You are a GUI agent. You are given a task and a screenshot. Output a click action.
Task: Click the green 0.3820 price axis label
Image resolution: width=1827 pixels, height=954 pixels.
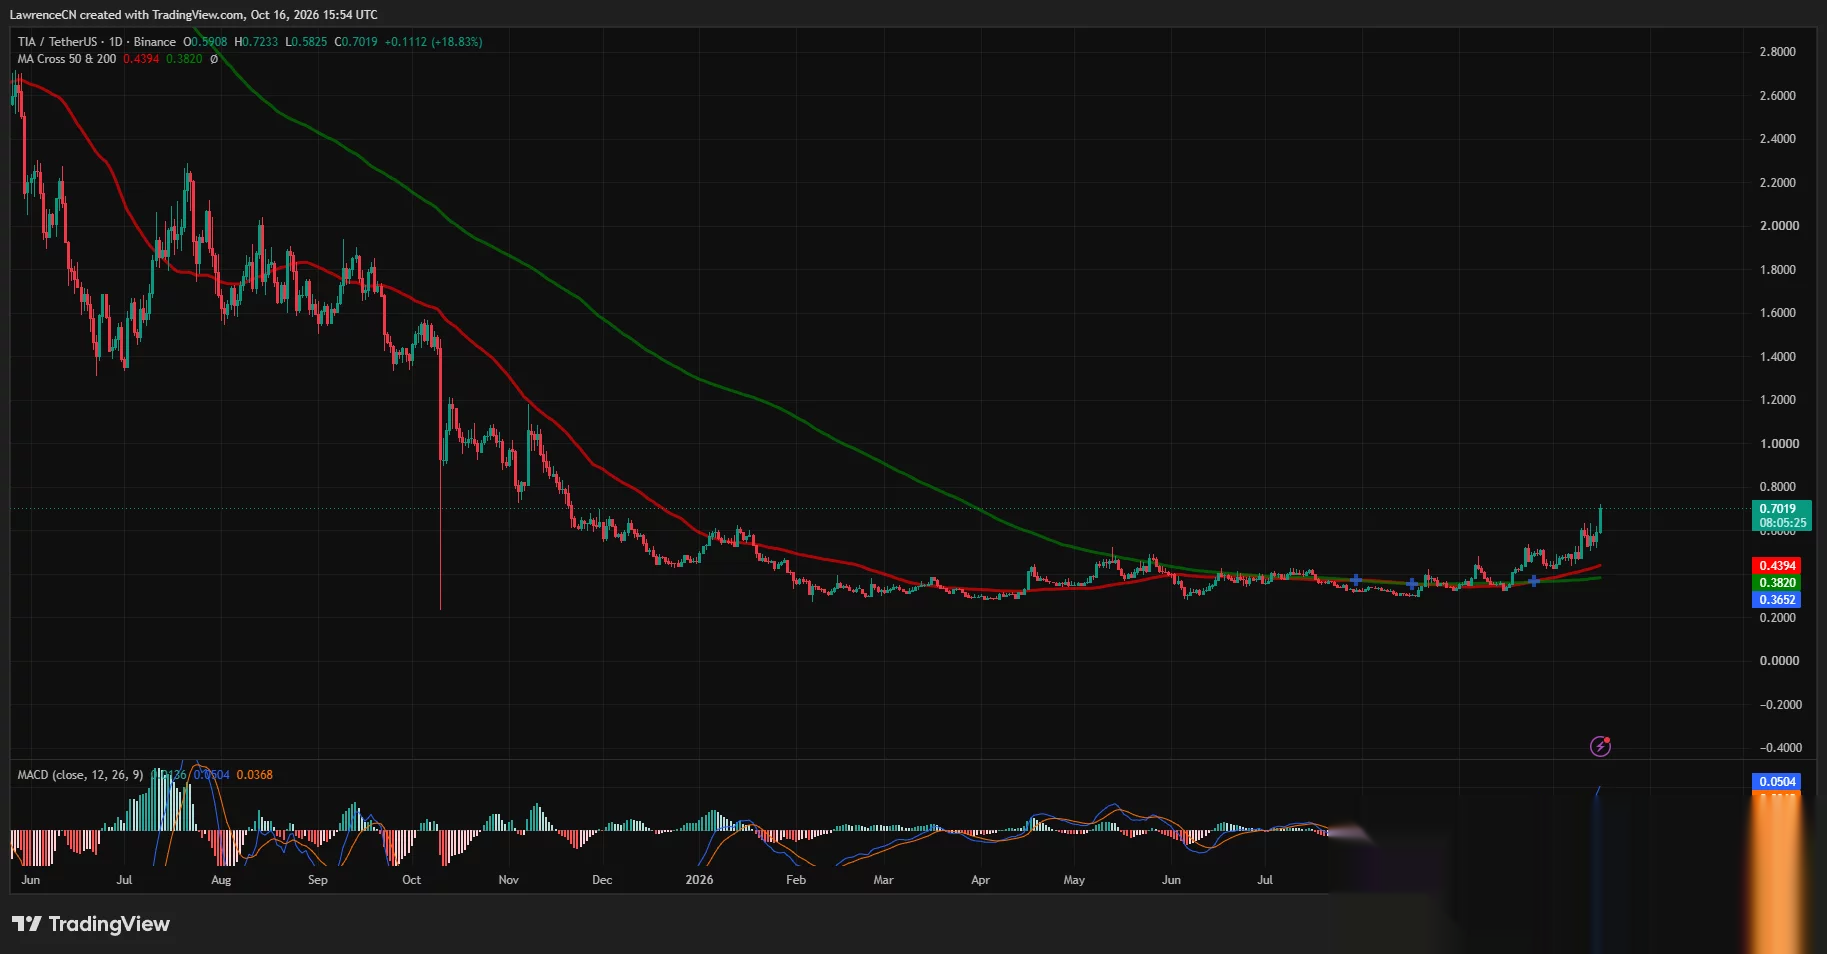(1777, 583)
